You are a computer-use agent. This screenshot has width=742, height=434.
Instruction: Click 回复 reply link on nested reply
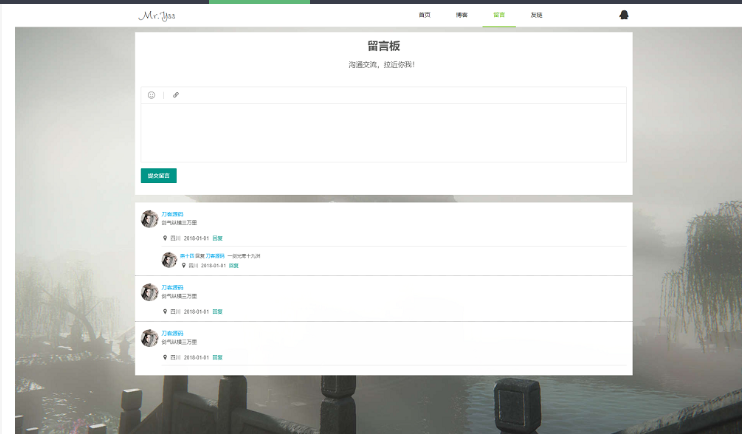pos(234,266)
